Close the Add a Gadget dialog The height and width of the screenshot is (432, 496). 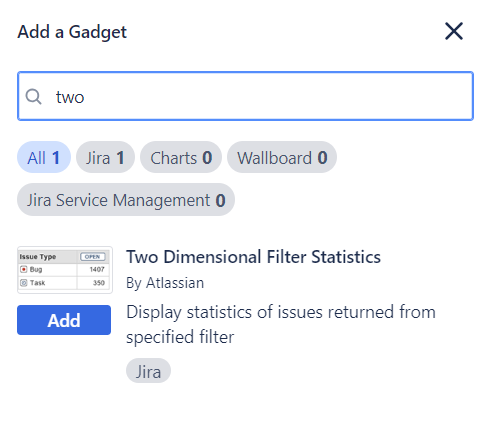pos(454,31)
